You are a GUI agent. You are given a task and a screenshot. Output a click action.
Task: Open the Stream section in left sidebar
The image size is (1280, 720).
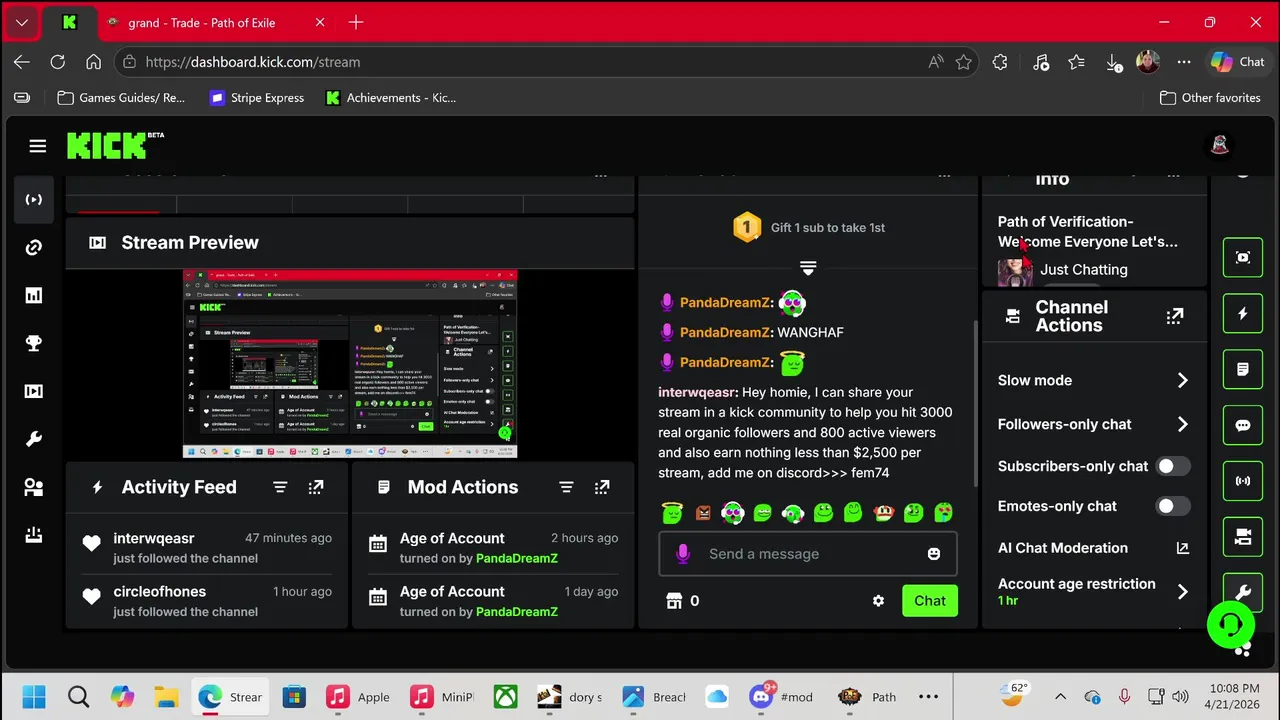[34, 199]
